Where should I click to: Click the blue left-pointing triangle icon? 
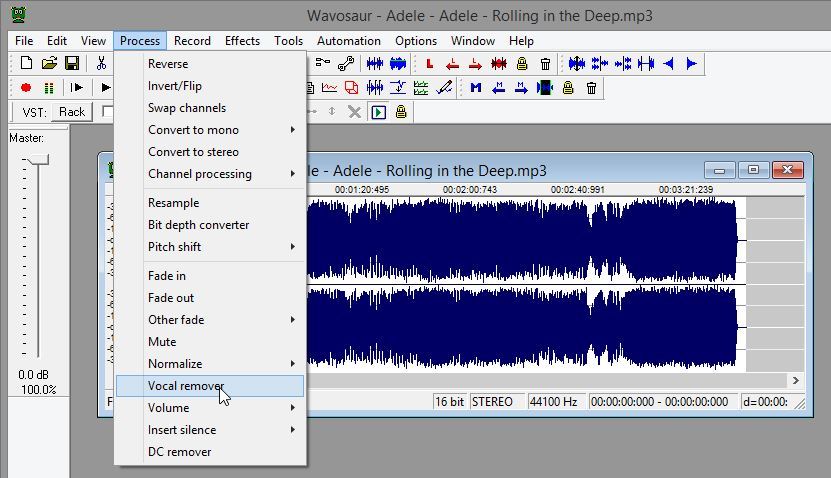point(669,64)
